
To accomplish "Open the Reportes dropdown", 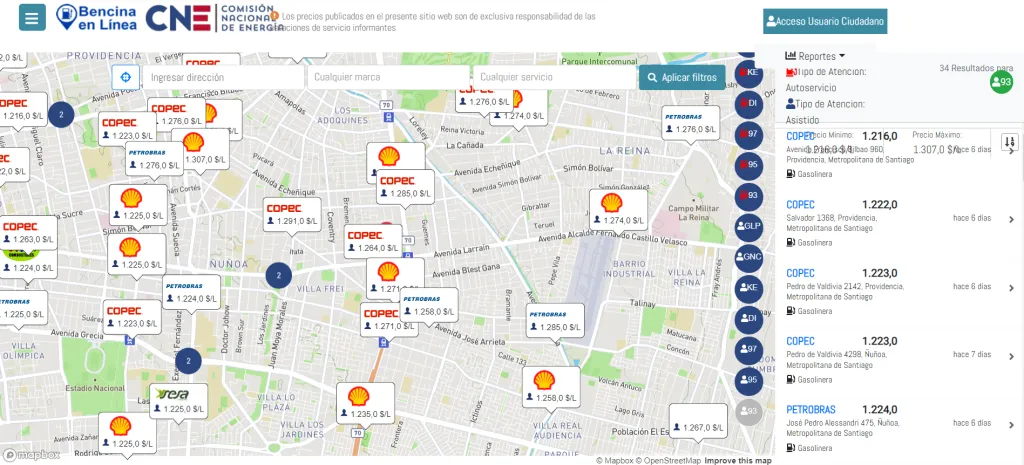I will [x=815, y=56].
